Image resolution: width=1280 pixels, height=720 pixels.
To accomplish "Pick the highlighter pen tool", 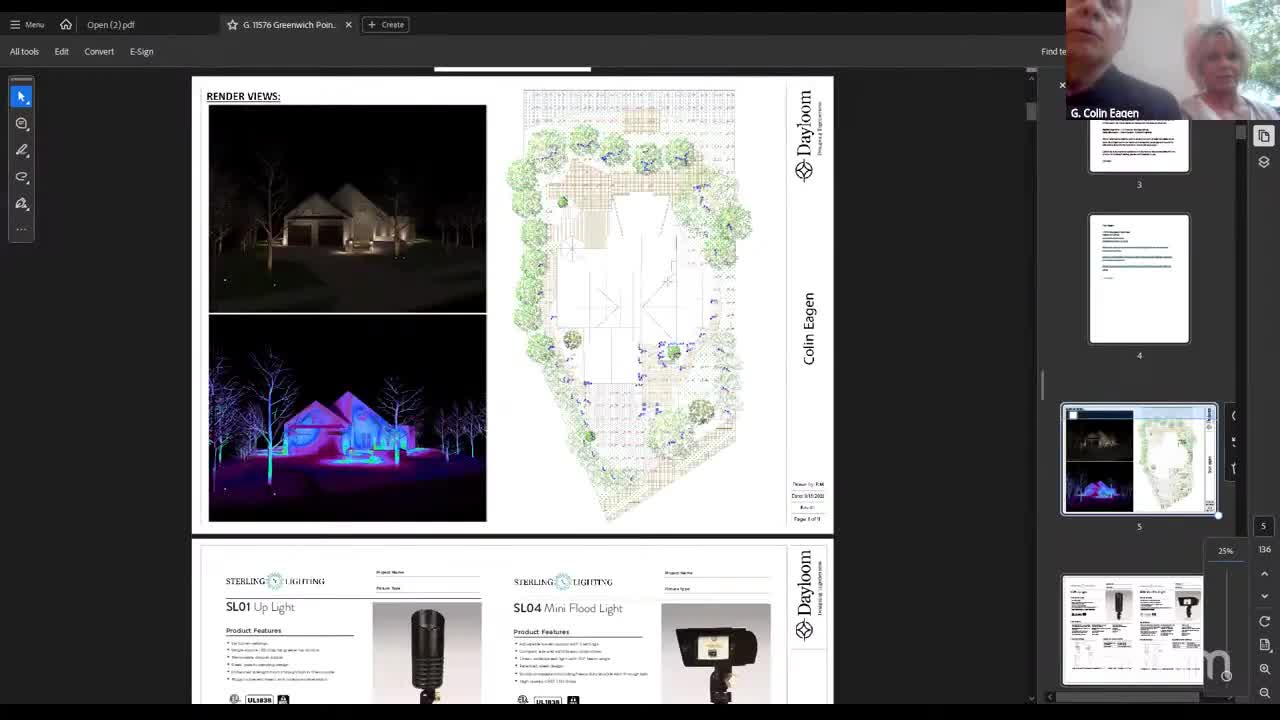I will [x=21, y=150].
